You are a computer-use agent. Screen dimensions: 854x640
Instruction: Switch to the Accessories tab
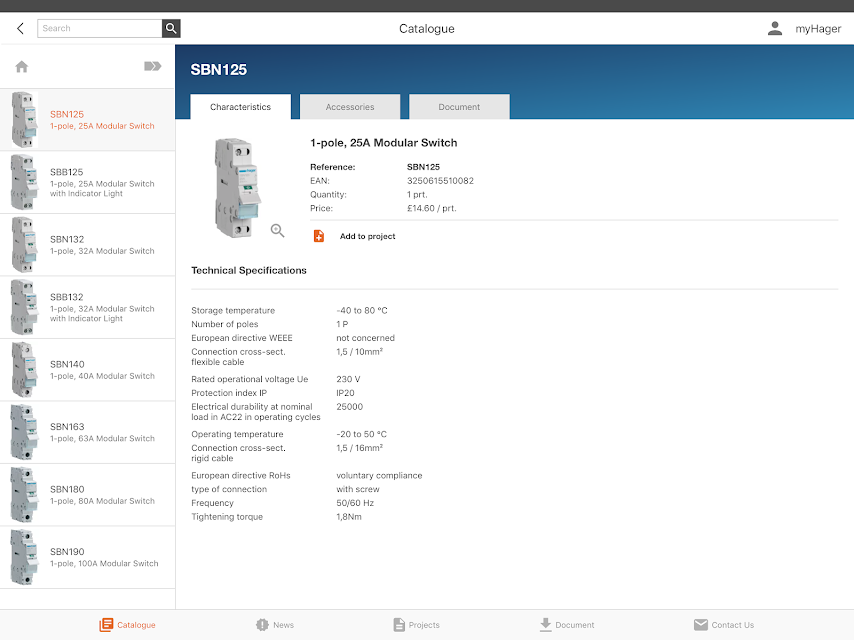coord(350,107)
